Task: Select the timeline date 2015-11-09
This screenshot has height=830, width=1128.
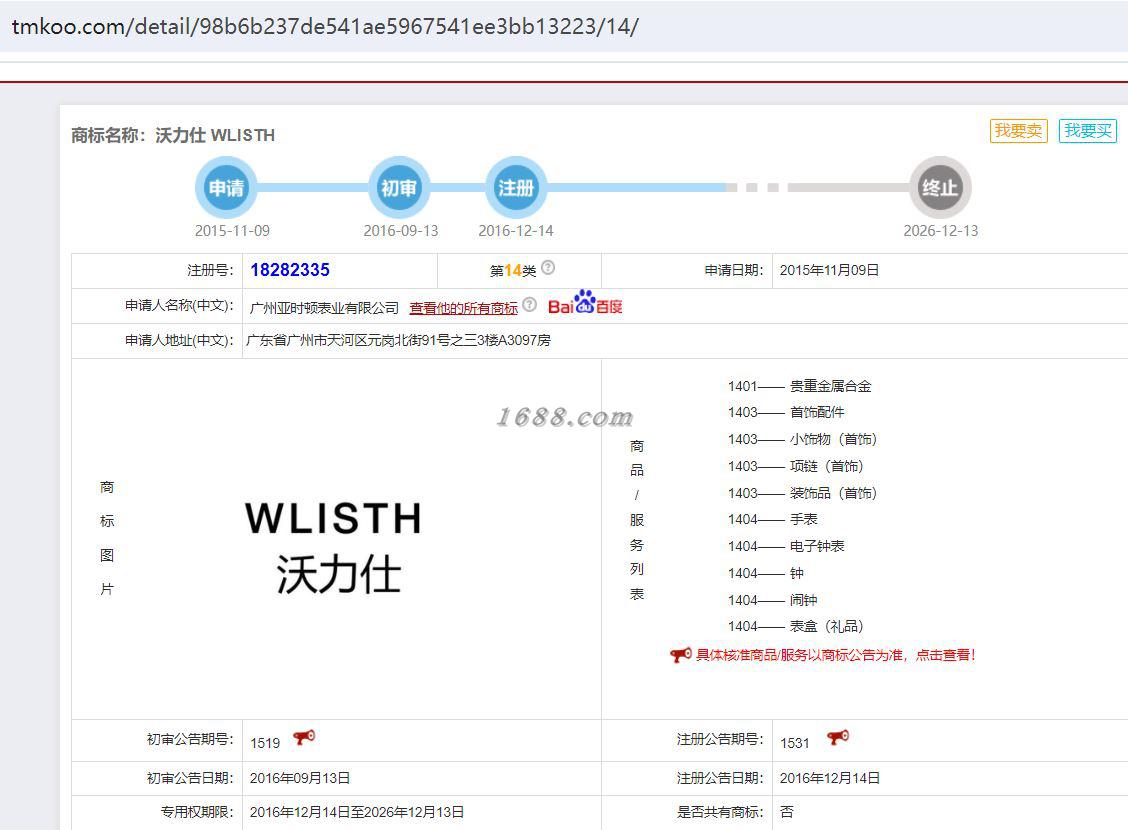Action: click(232, 231)
